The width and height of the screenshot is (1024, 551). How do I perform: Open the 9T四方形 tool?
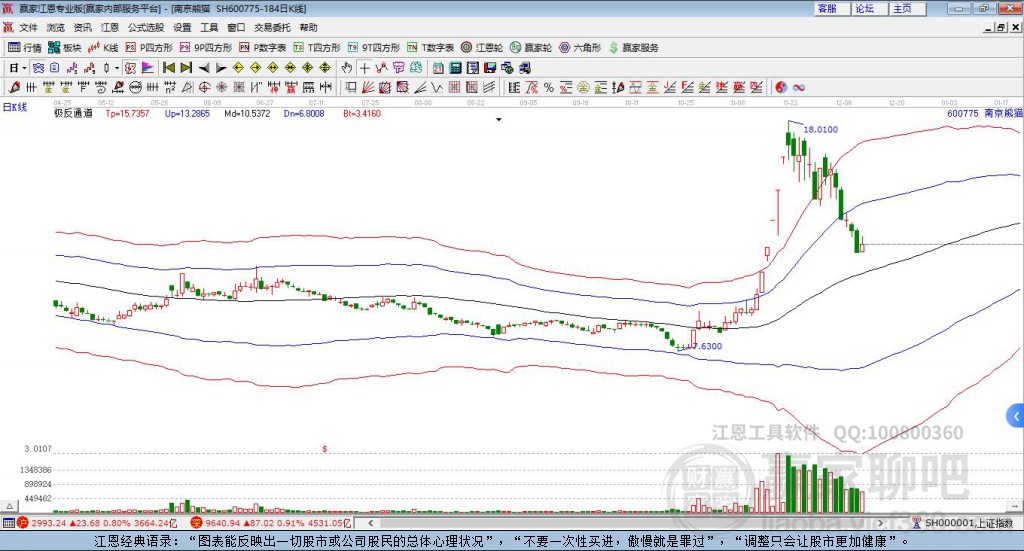click(x=374, y=48)
